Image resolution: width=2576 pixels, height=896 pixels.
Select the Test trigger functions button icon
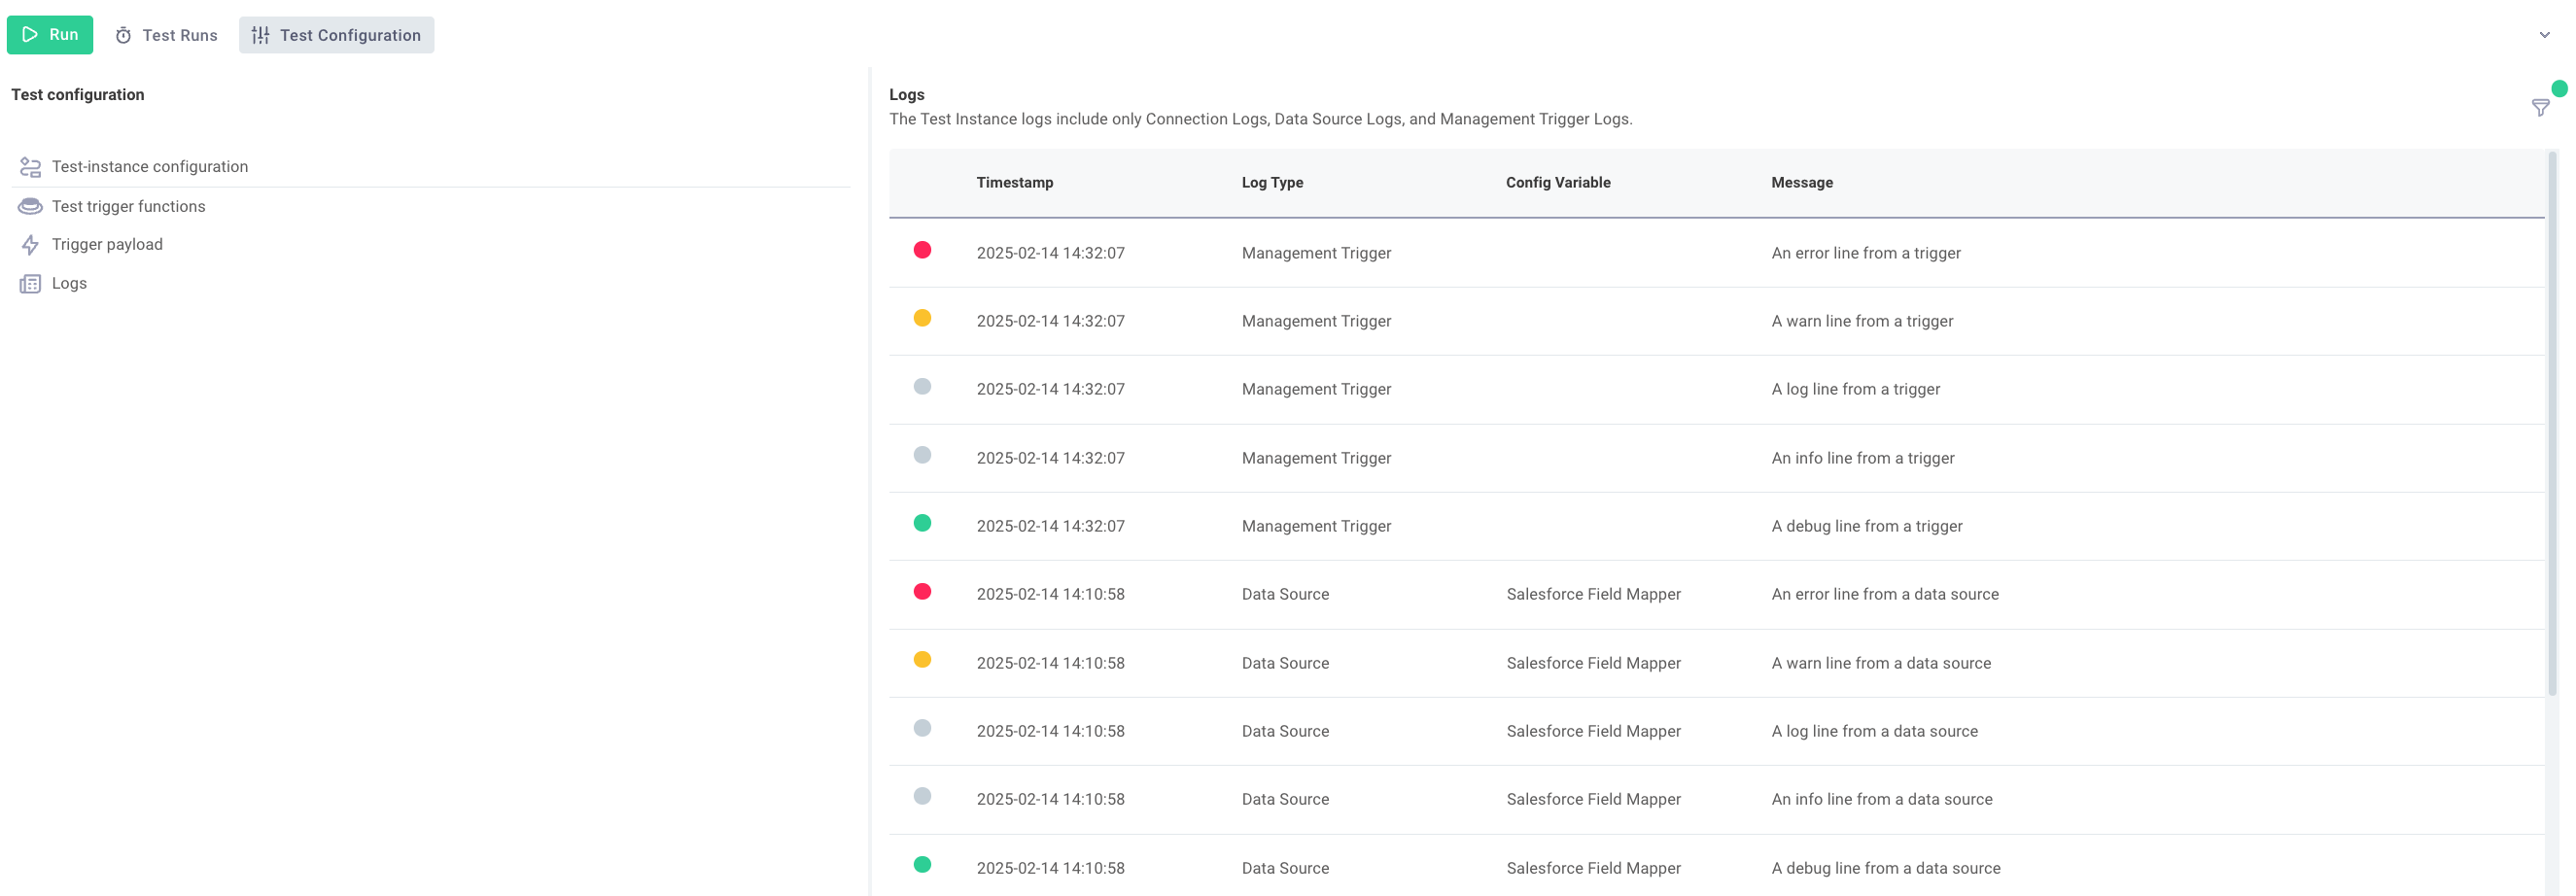[29, 206]
